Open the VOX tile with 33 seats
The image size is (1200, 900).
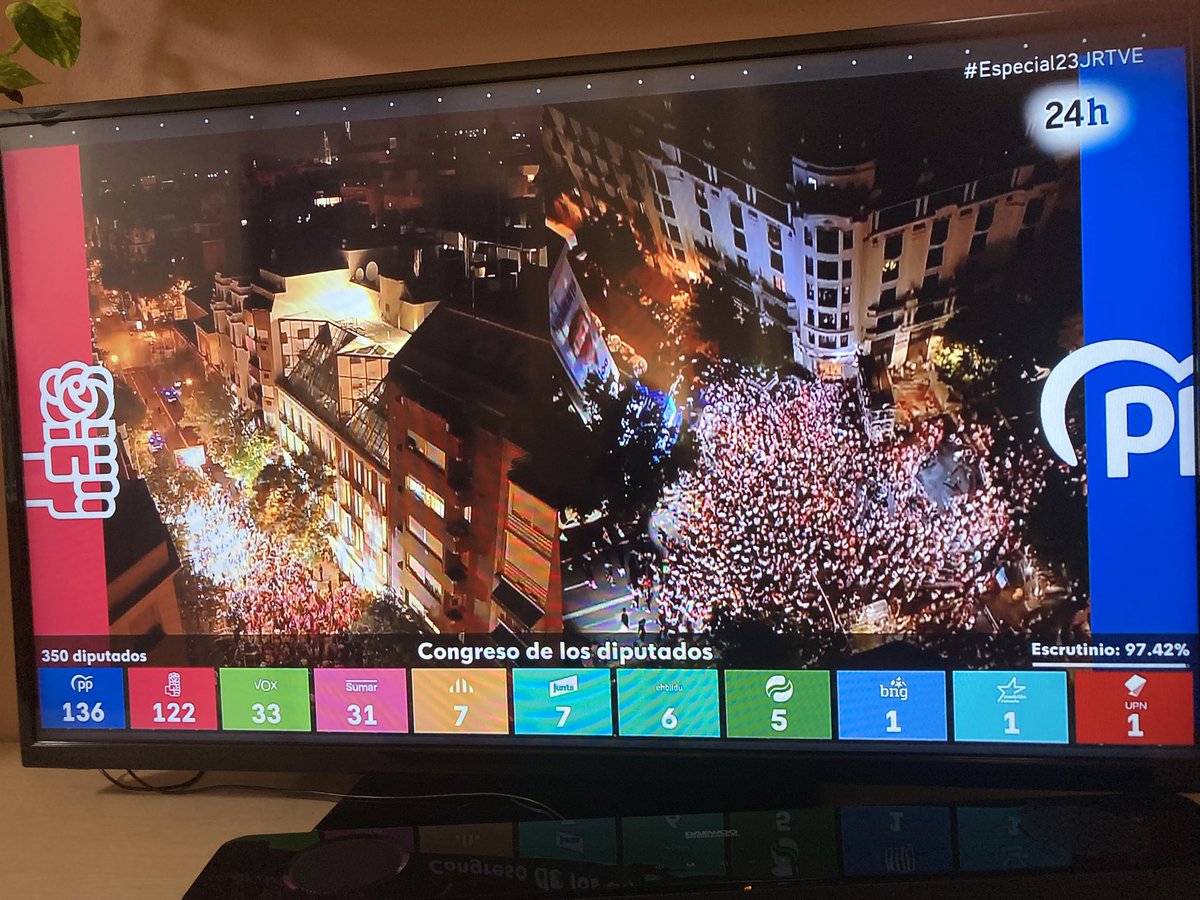[265, 699]
